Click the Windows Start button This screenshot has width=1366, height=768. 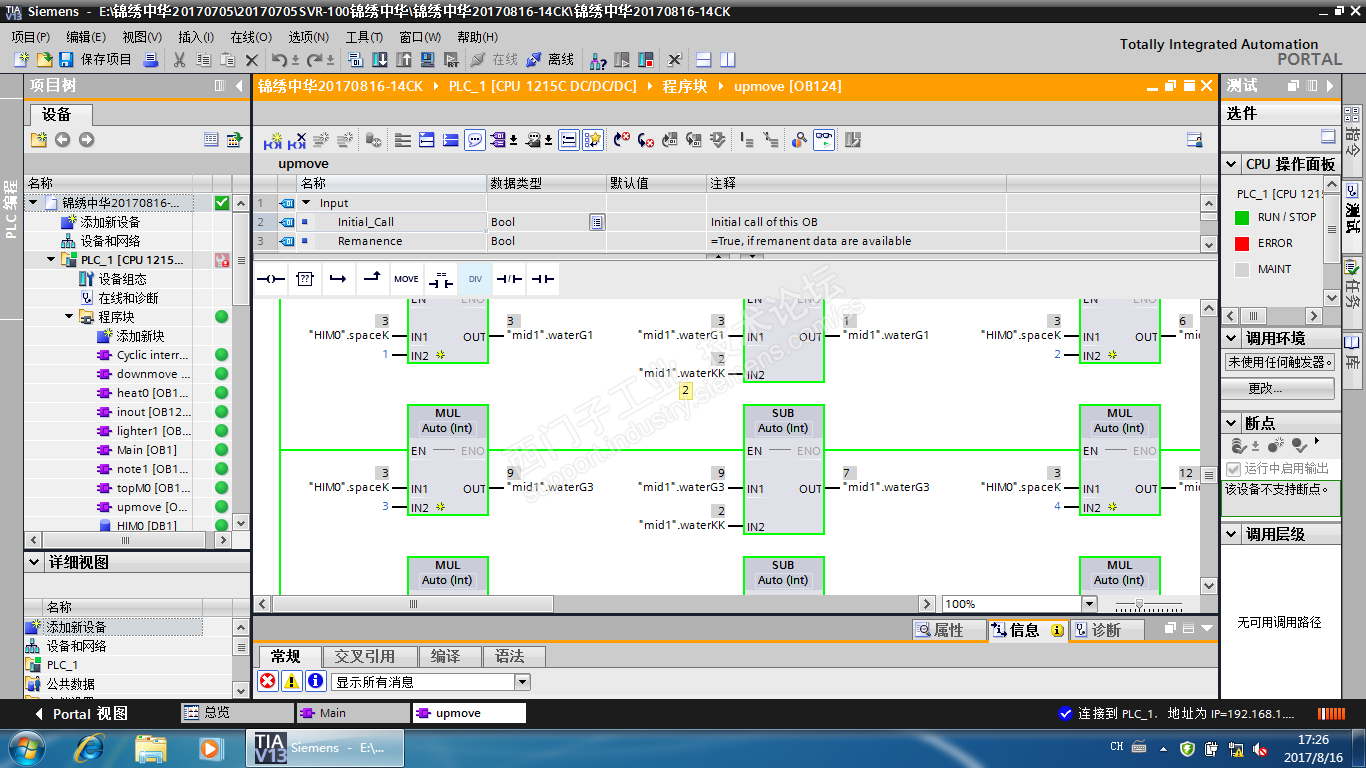tap(25, 747)
